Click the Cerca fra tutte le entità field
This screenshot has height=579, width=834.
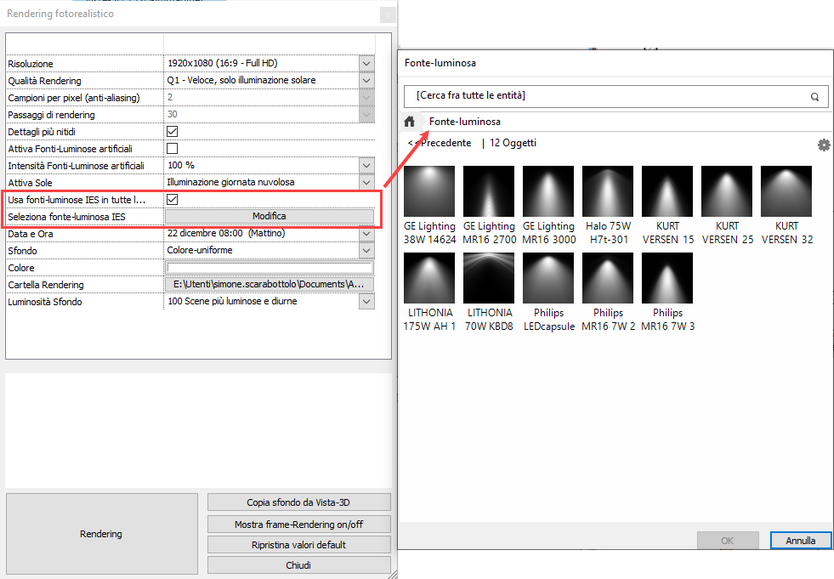pyautogui.click(x=616, y=96)
